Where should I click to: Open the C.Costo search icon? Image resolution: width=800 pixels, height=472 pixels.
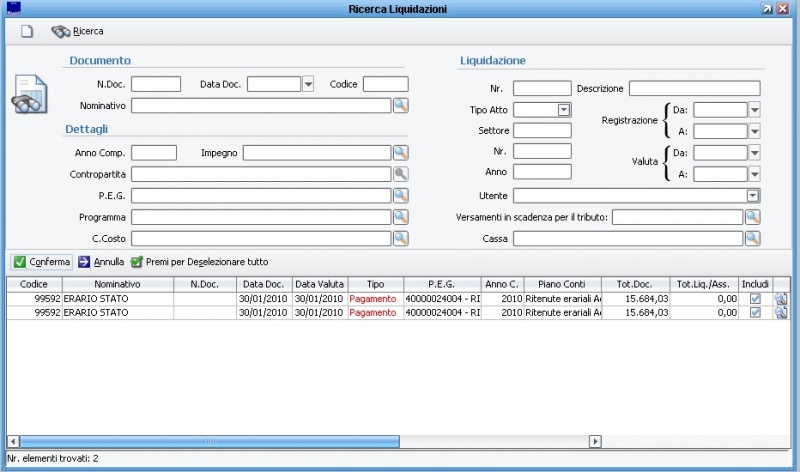coord(400,238)
